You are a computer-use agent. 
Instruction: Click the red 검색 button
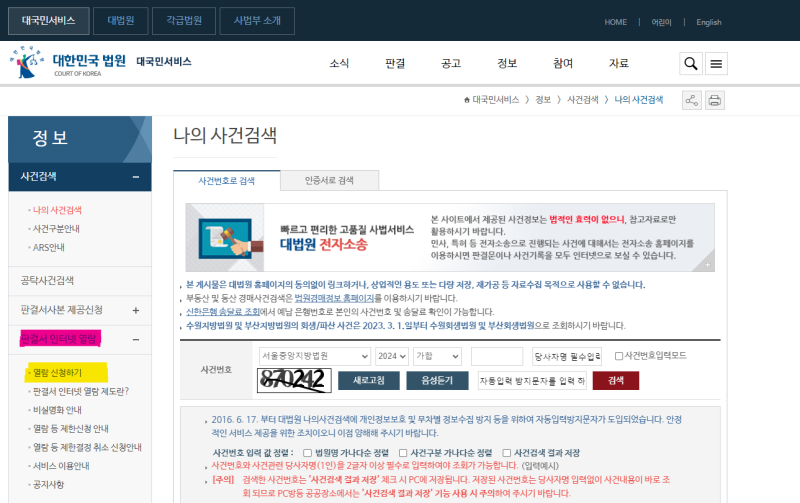click(x=616, y=381)
